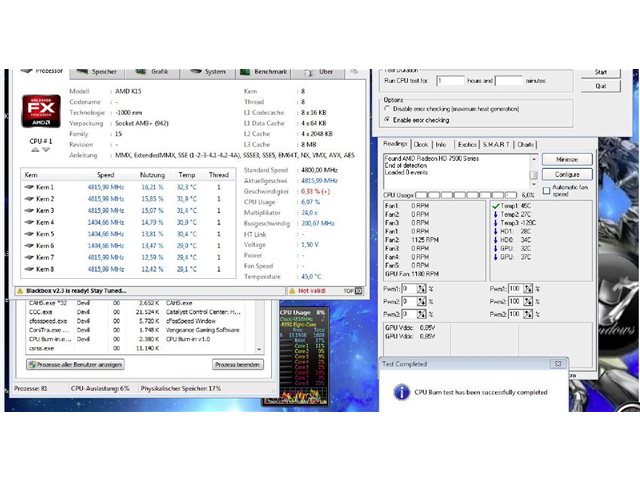Click the small icon right of Über tab
This screenshot has width=640, height=480.
tap(354, 72)
